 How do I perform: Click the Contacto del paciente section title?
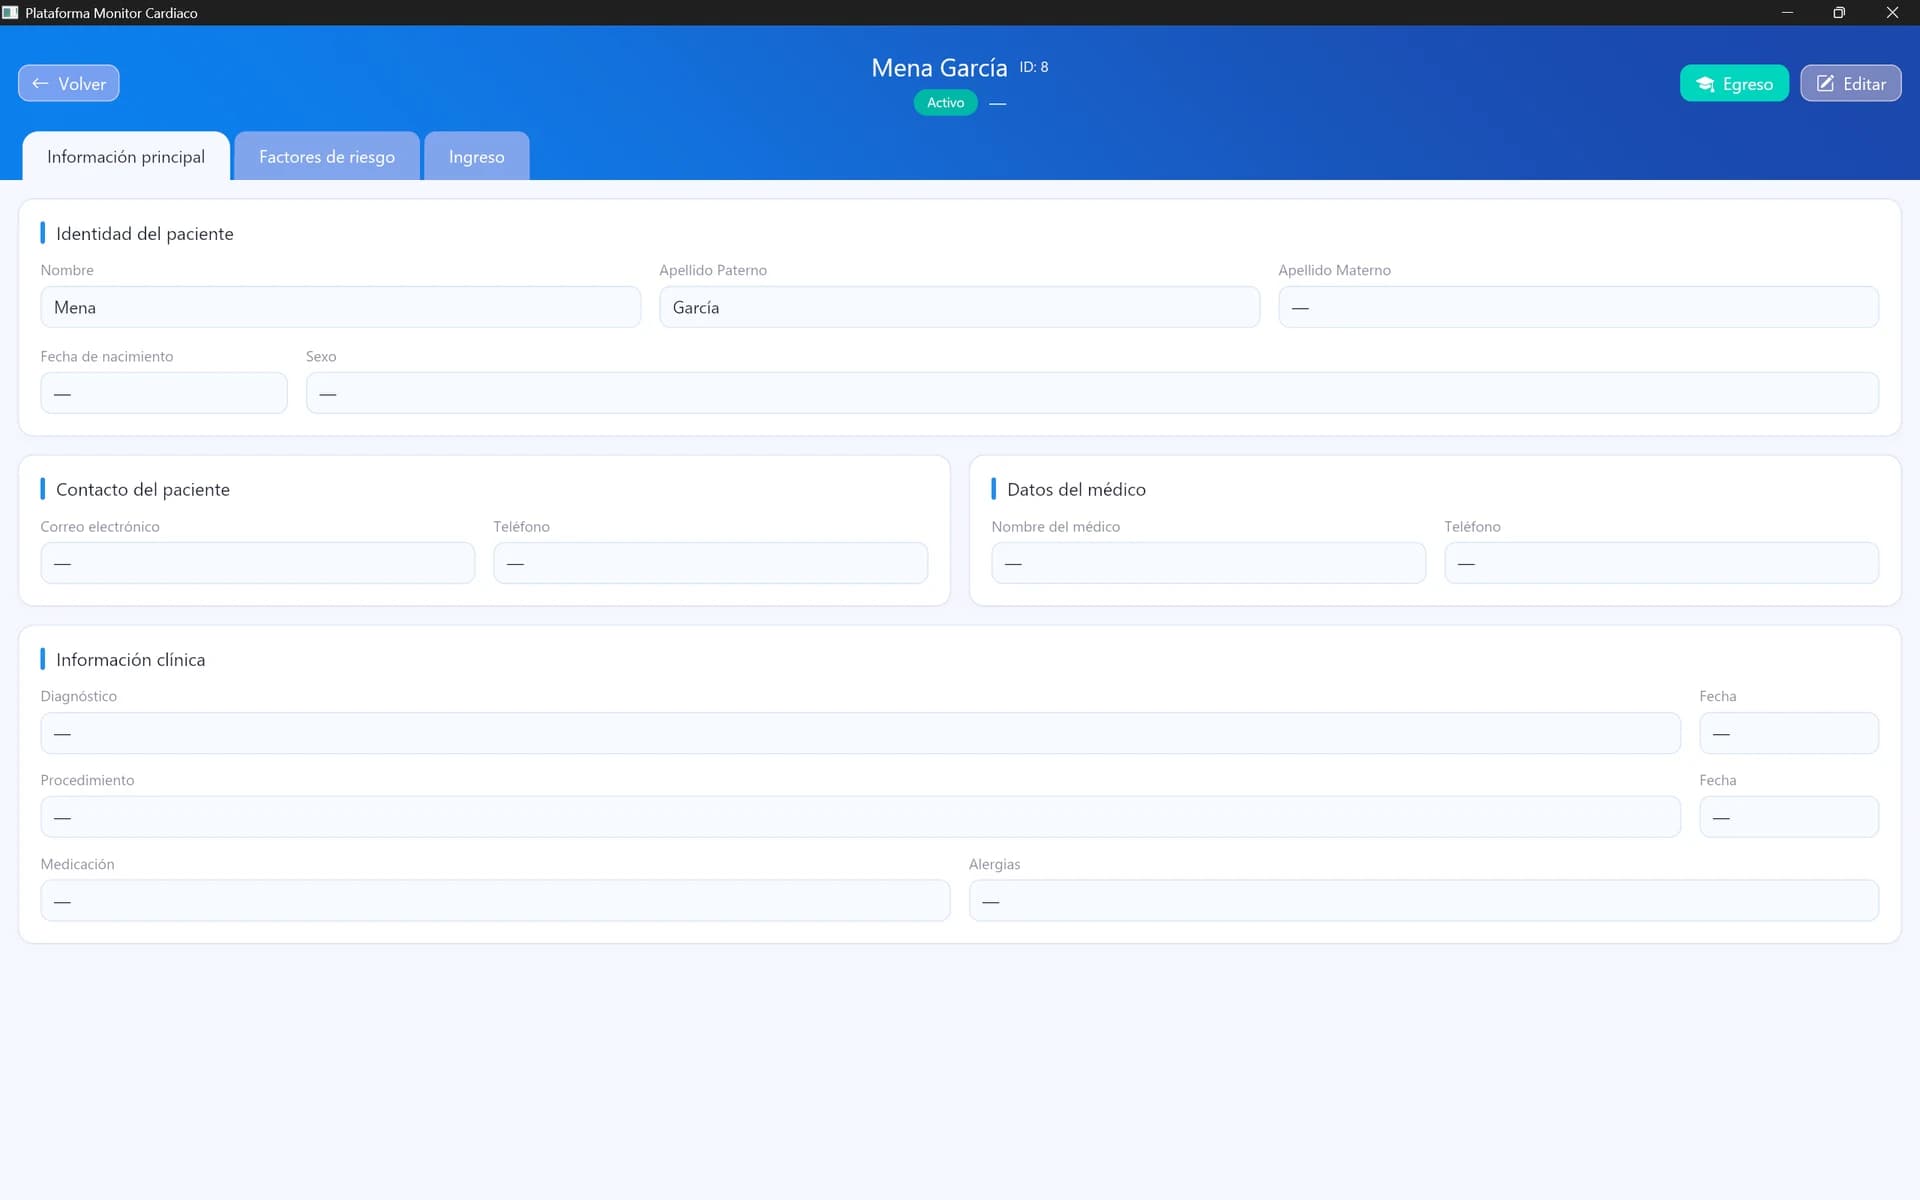click(143, 489)
